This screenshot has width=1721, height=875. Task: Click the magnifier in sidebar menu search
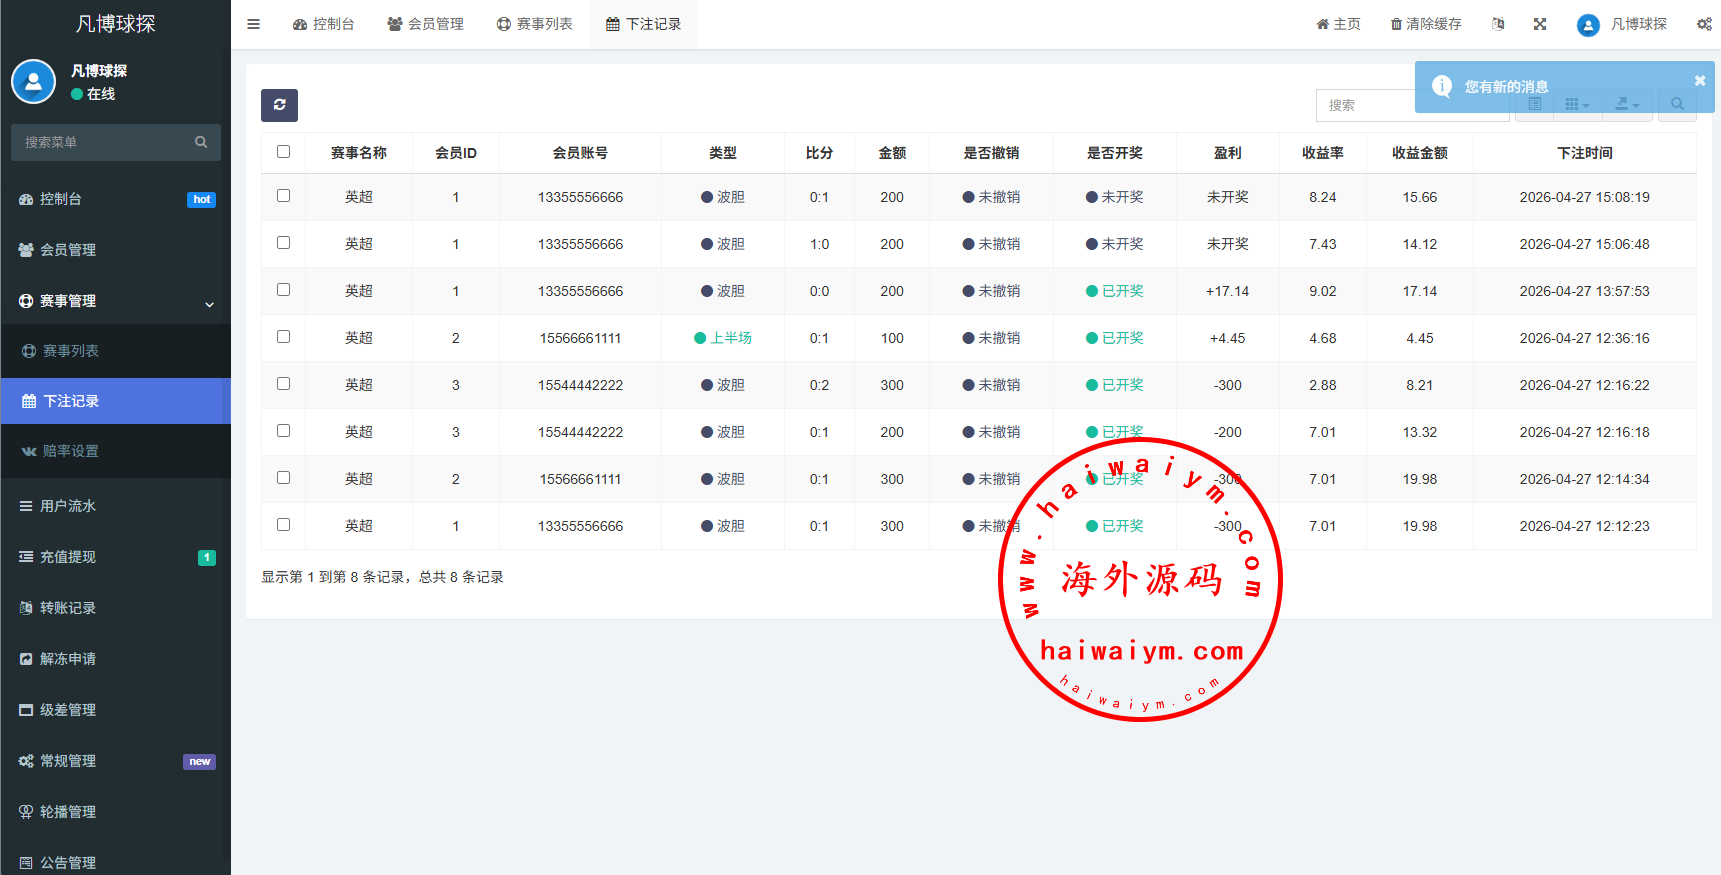point(201,142)
